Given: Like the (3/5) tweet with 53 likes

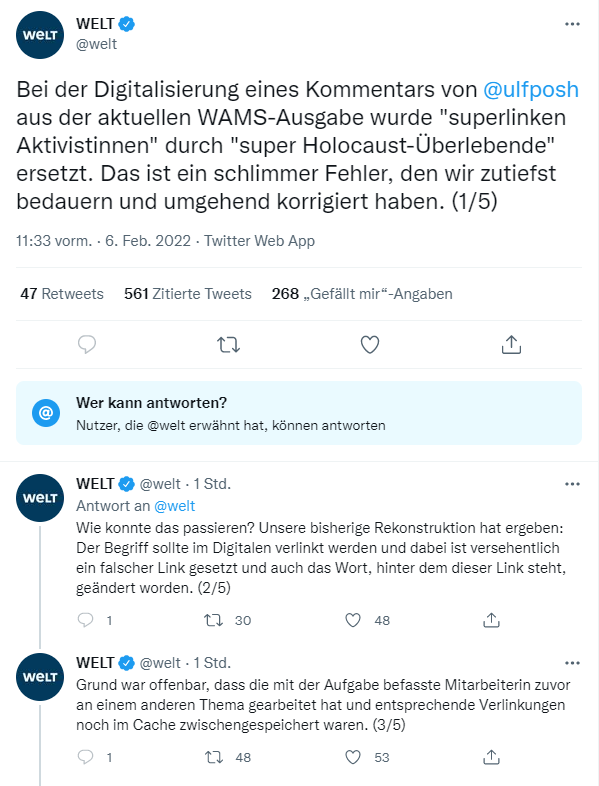Looking at the screenshot, I should 353,757.
